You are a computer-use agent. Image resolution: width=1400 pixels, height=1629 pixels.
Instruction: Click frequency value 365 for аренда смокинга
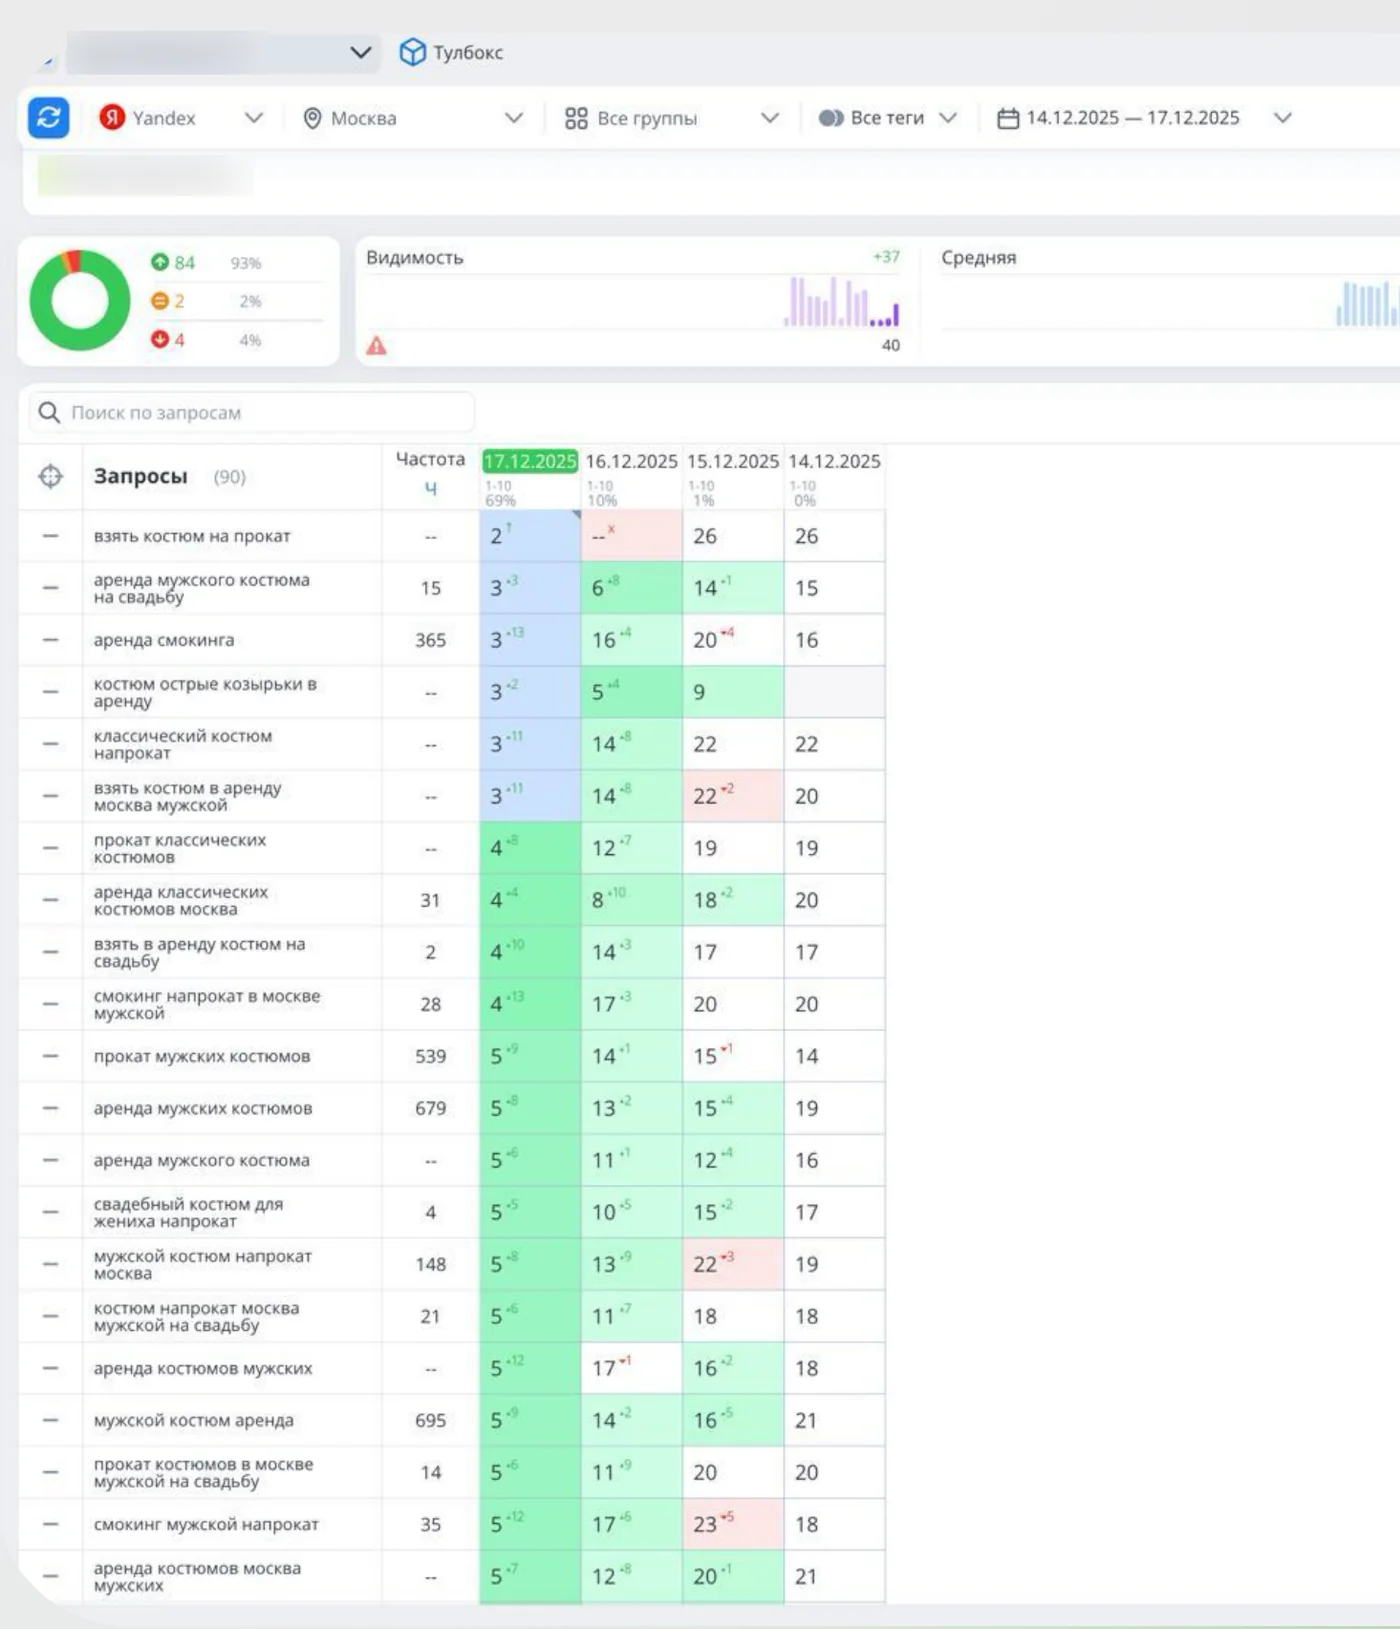tap(430, 640)
